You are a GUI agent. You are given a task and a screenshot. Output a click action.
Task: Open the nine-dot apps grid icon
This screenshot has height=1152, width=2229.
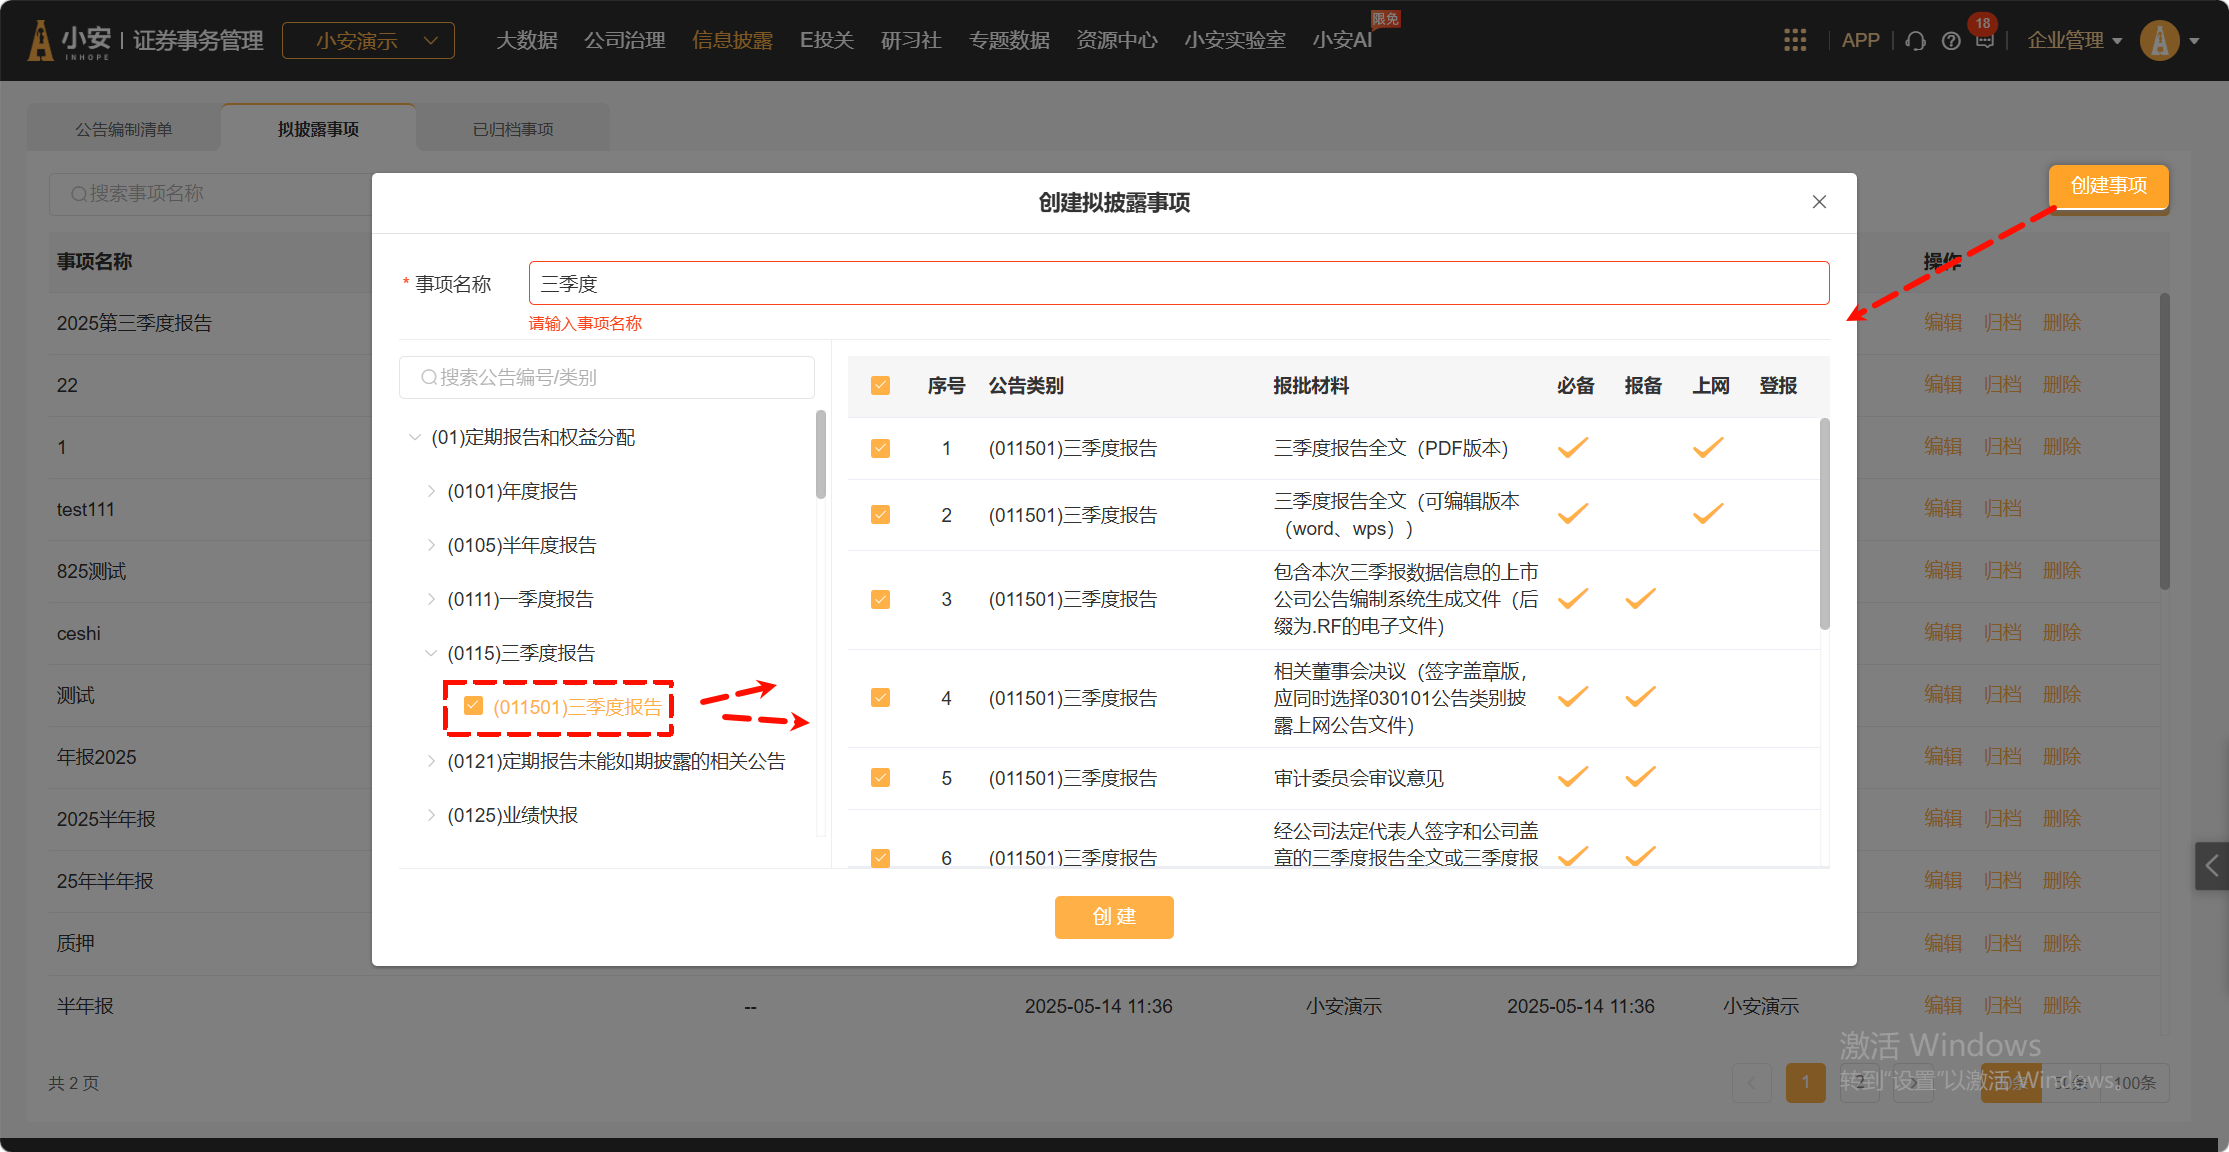tap(1795, 41)
